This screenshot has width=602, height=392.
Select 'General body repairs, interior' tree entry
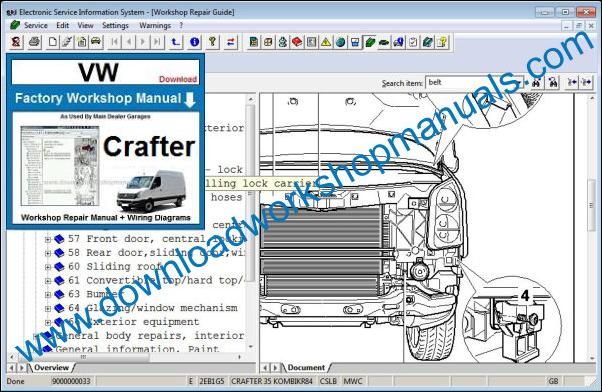tap(150, 336)
